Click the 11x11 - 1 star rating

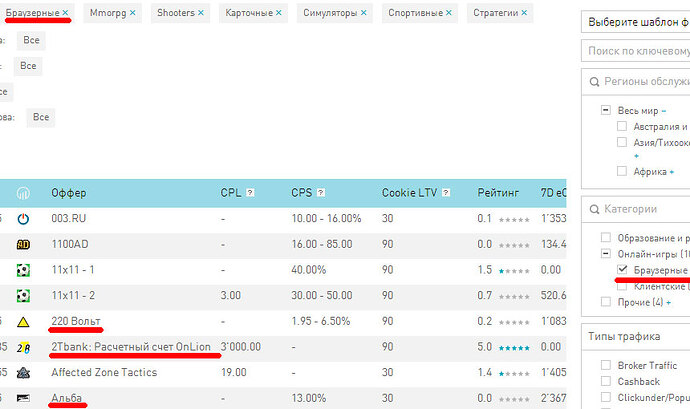(x=514, y=271)
